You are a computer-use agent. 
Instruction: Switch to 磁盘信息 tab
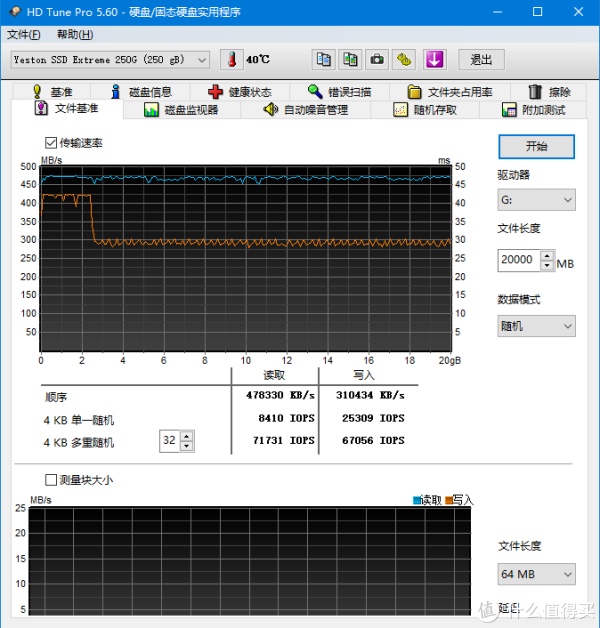coord(141,92)
